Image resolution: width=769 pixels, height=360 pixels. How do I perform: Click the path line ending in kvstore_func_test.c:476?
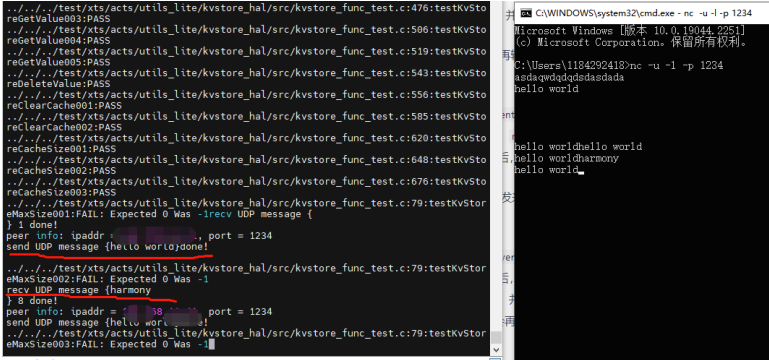coord(247,8)
